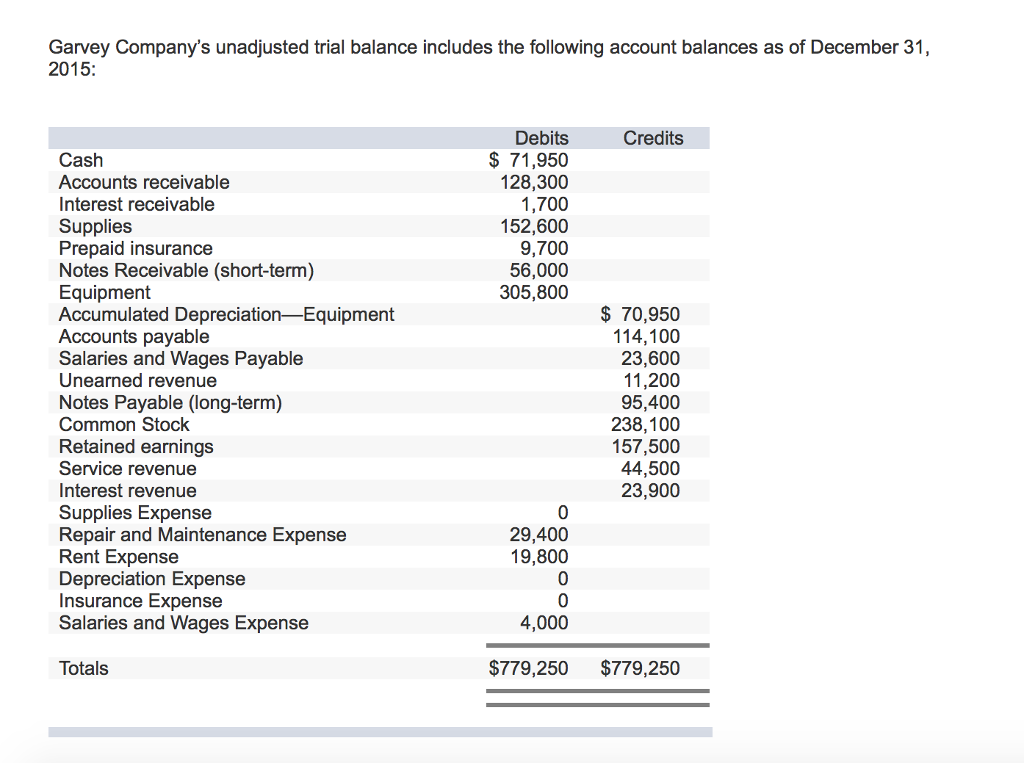Image resolution: width=1024 pixels, height=763 pixels.
Task: Click the 4,000 debit amount
Action: click(x=544, y=623)
